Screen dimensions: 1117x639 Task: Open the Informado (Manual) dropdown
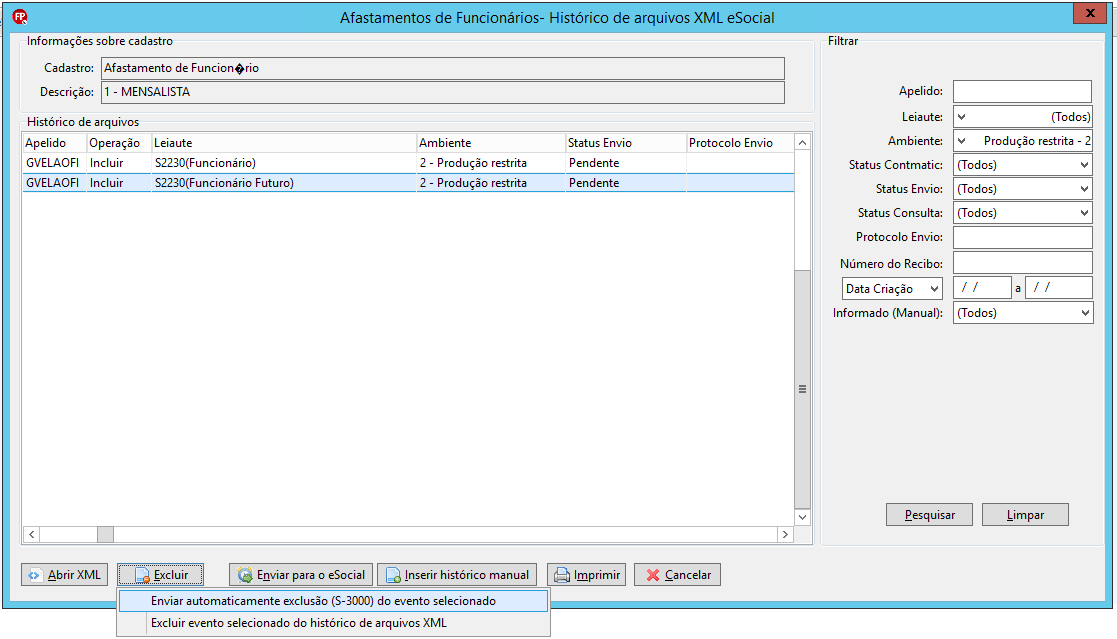point(1022,313)
